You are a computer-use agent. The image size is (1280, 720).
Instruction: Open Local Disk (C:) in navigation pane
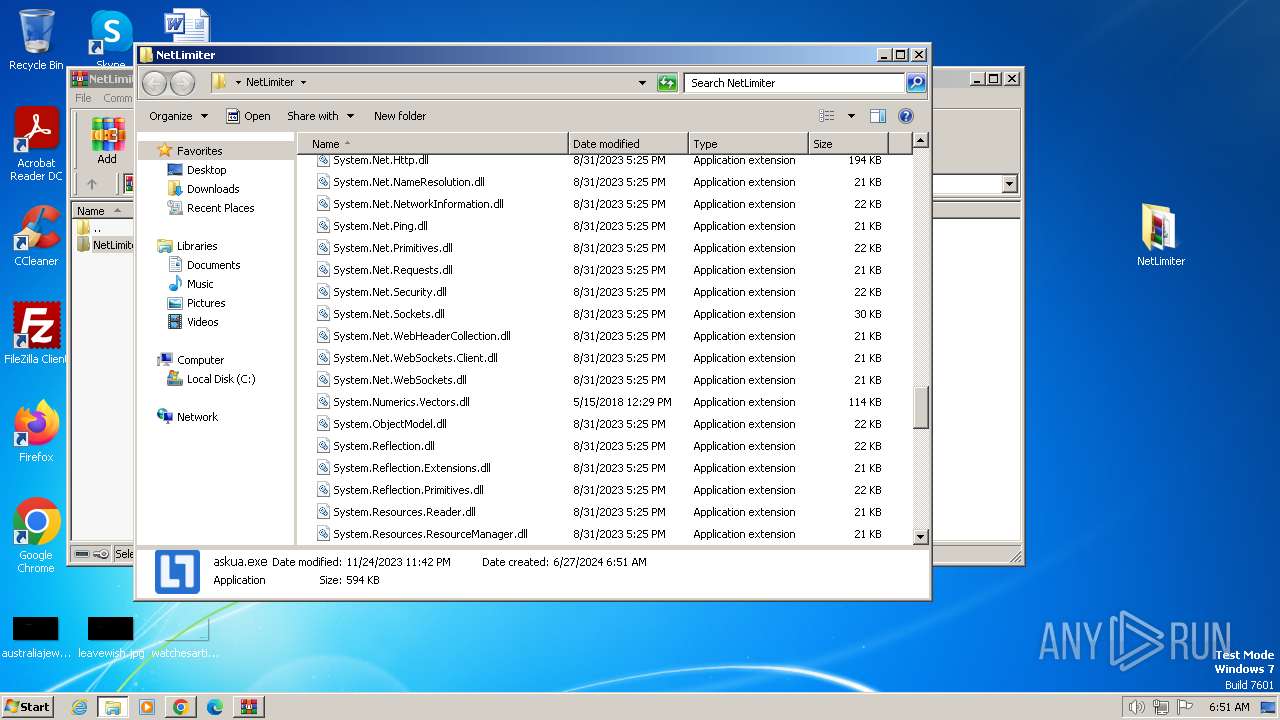click(221, 379)
